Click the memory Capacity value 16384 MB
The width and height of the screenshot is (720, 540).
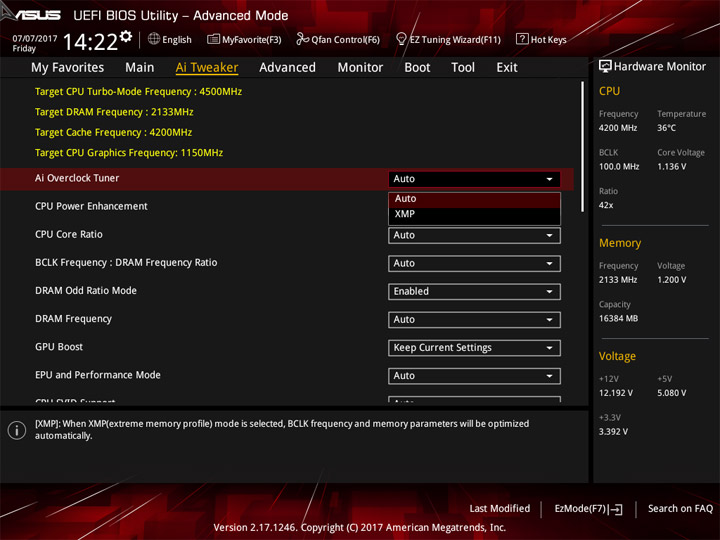coord(619,319)
